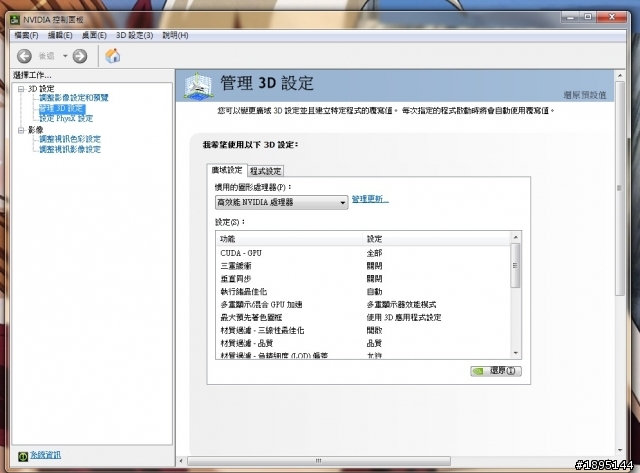Select 調整影像設定和預覽 in the tree
This screenshot has height=473, width=640.
click(x=74, y=98)
